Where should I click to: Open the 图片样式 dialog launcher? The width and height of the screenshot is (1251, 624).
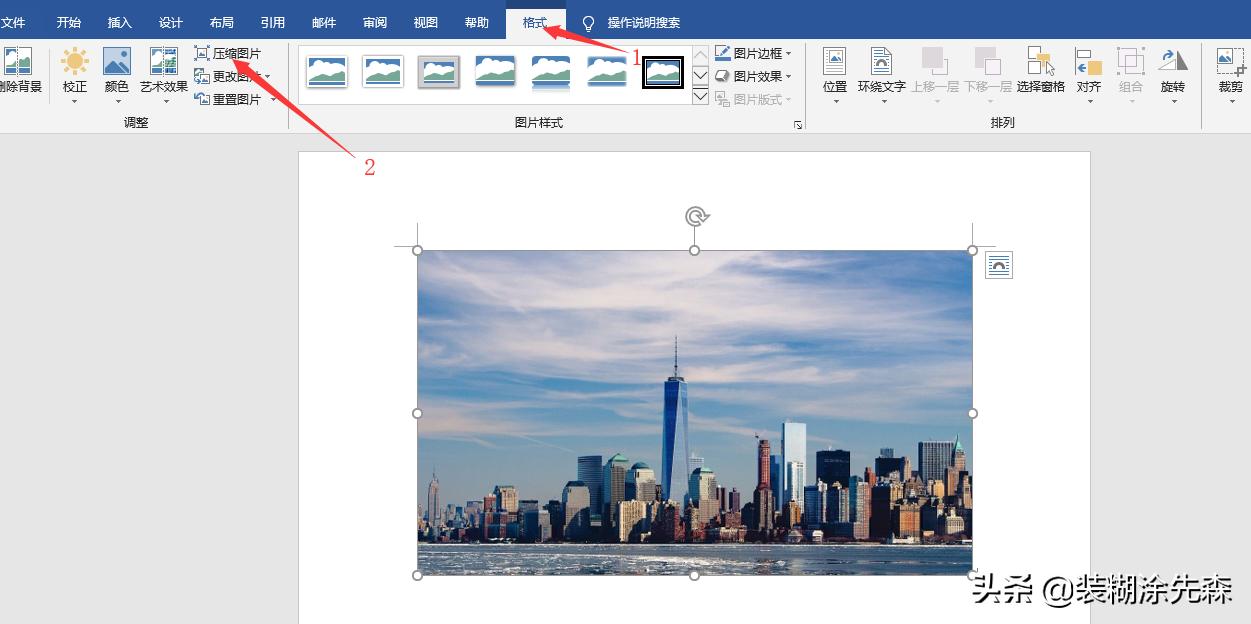click(798, 125)
